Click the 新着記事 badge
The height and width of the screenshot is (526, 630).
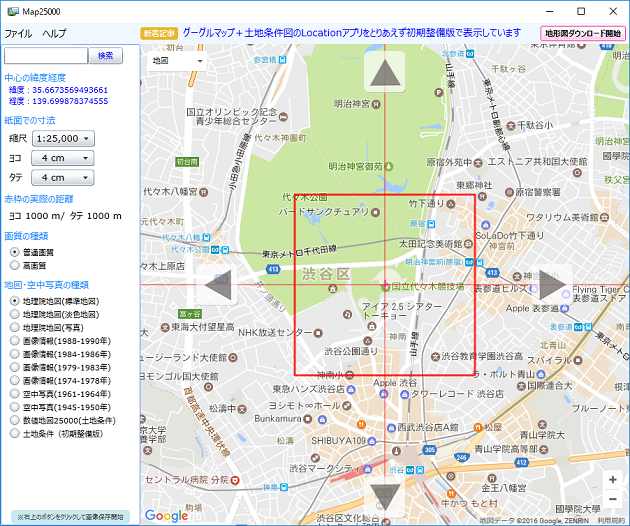tap(159, 33)
